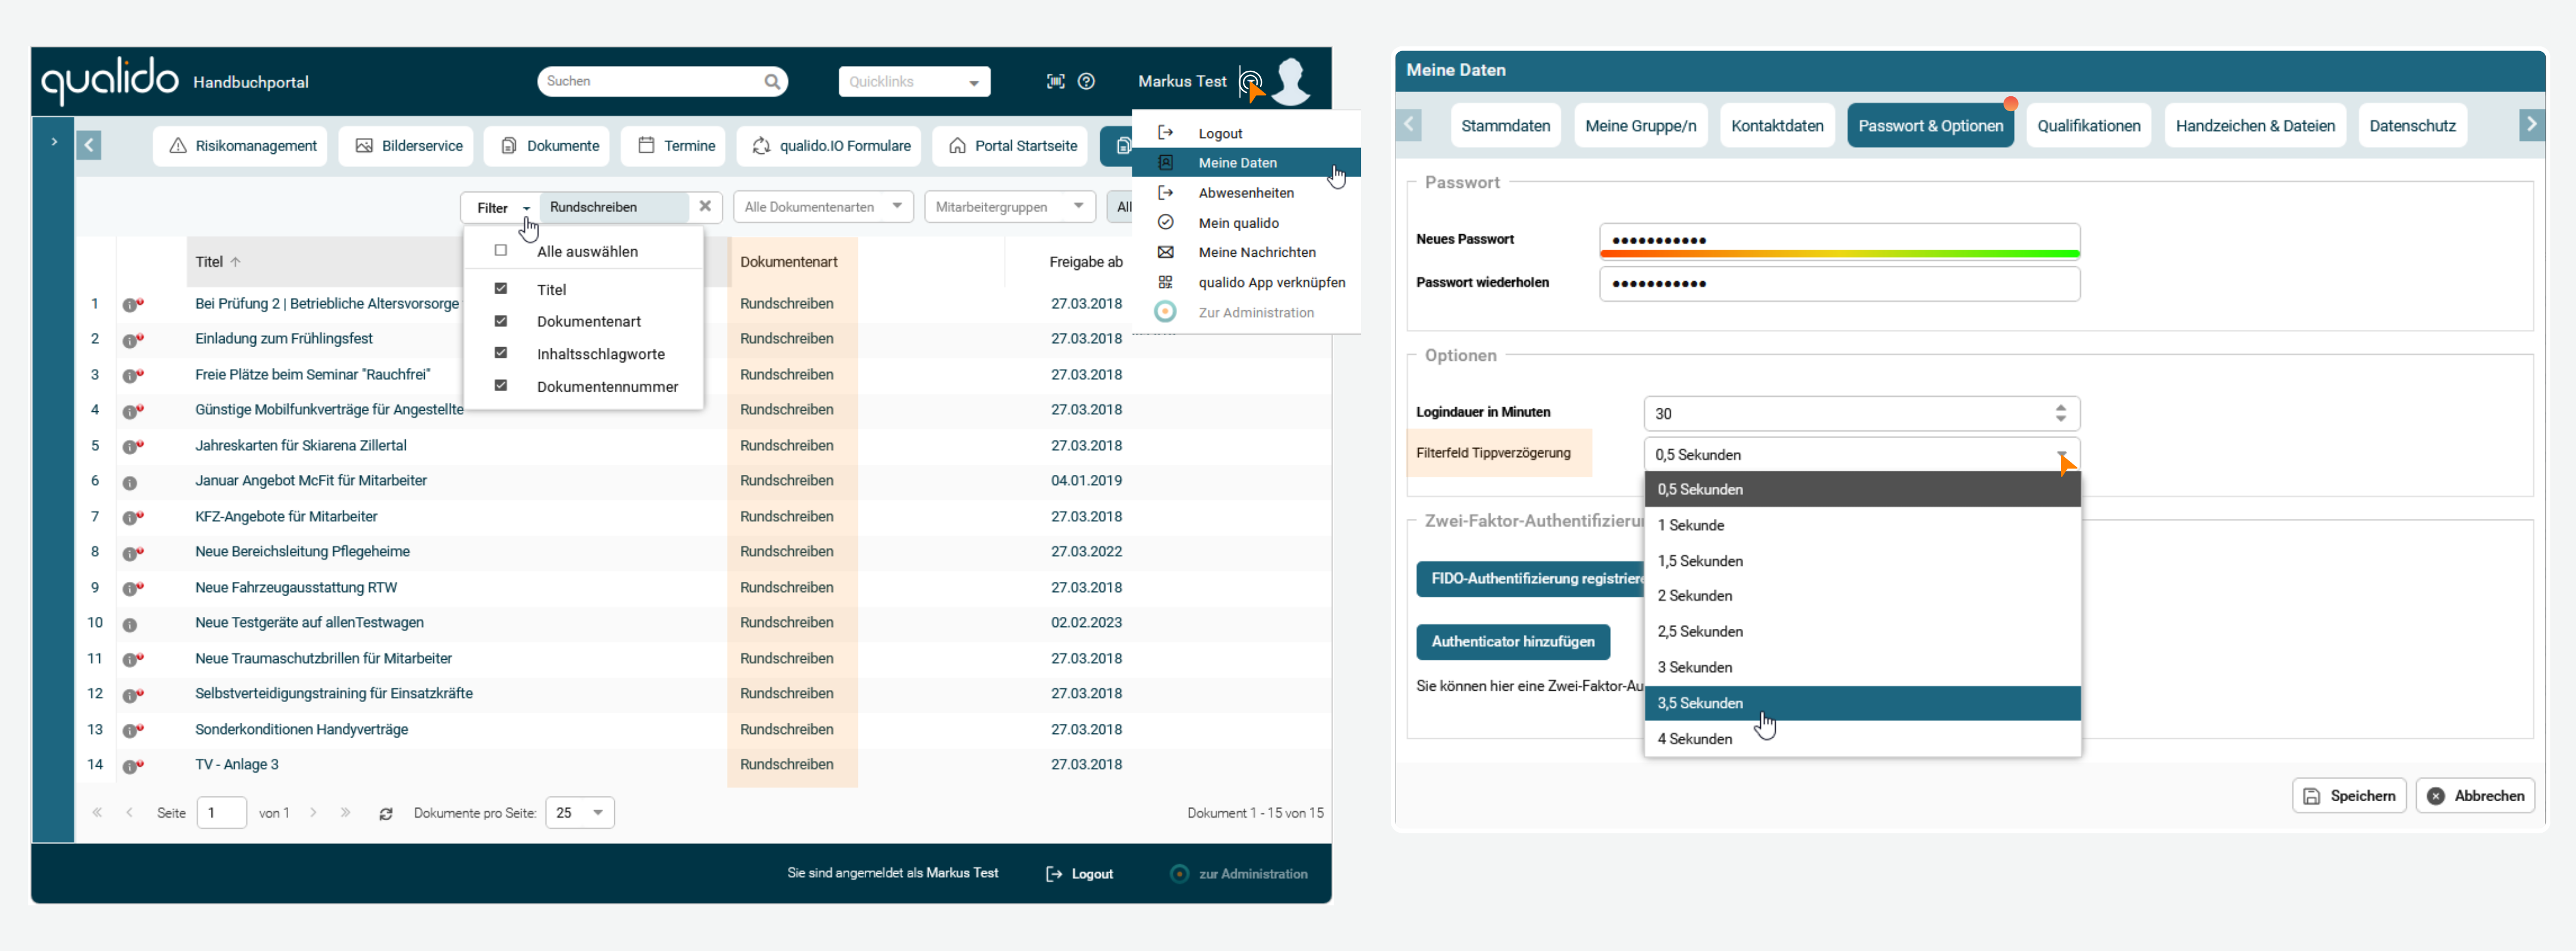Go to last page of documents
This screenshot has height=951, width=2576.
(x=345, y=812)
